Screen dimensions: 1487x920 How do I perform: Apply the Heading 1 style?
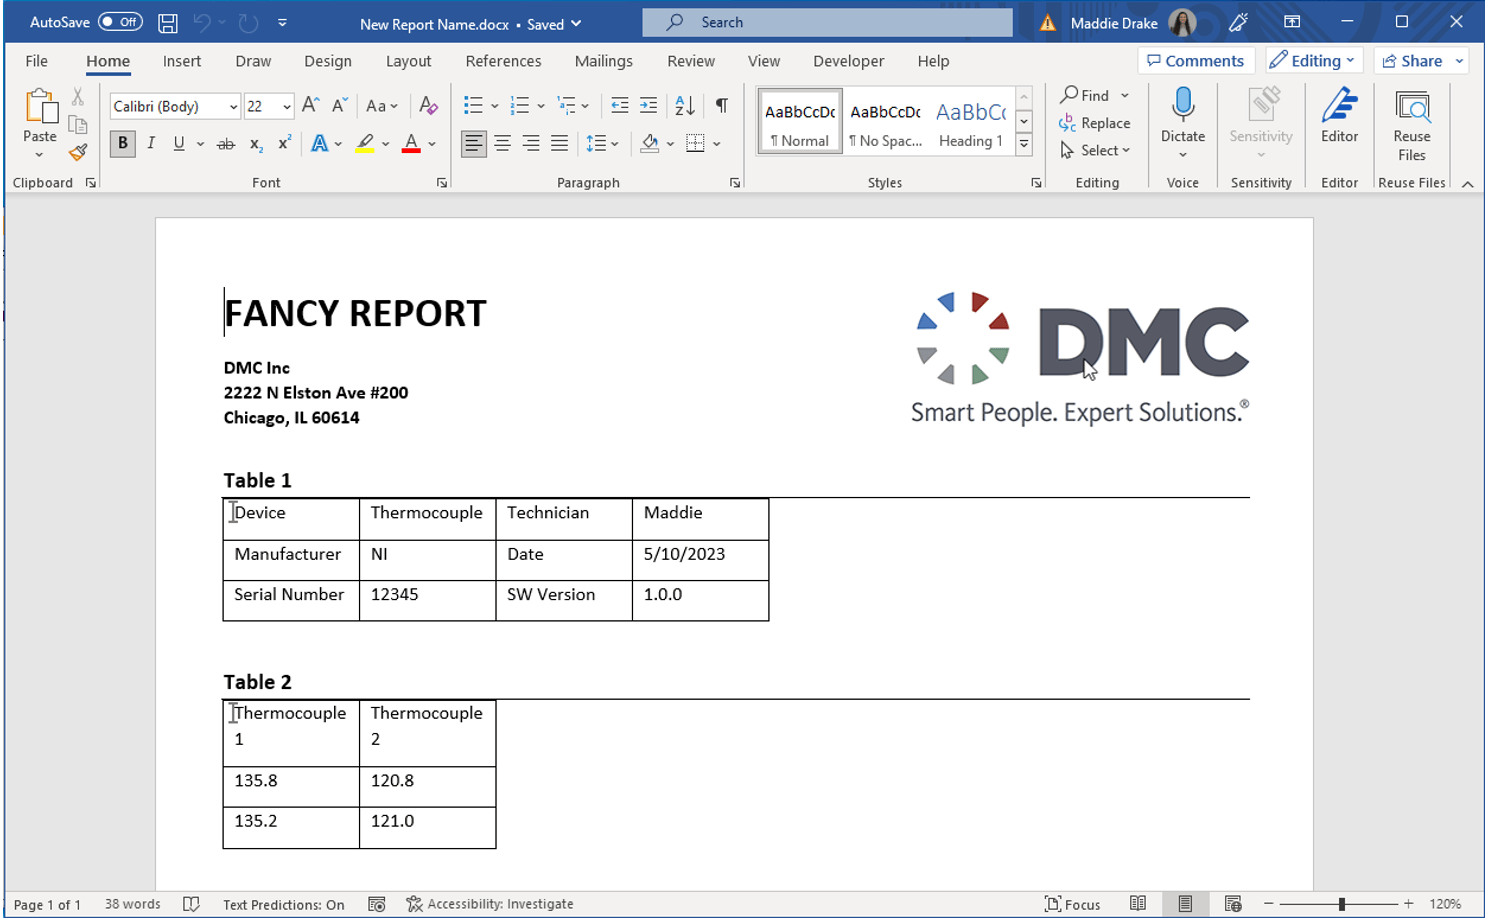pyautogui.click(x=971, y=122)
